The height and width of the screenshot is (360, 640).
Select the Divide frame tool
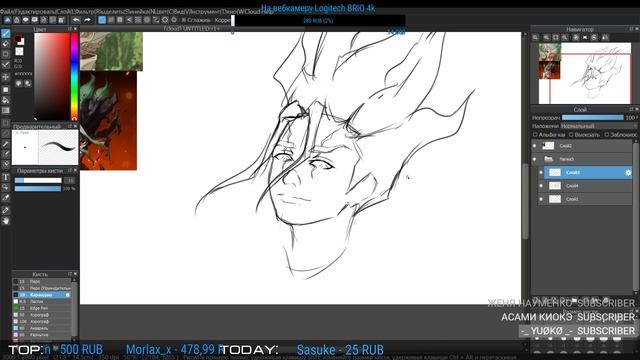click(x=6, y=198)
